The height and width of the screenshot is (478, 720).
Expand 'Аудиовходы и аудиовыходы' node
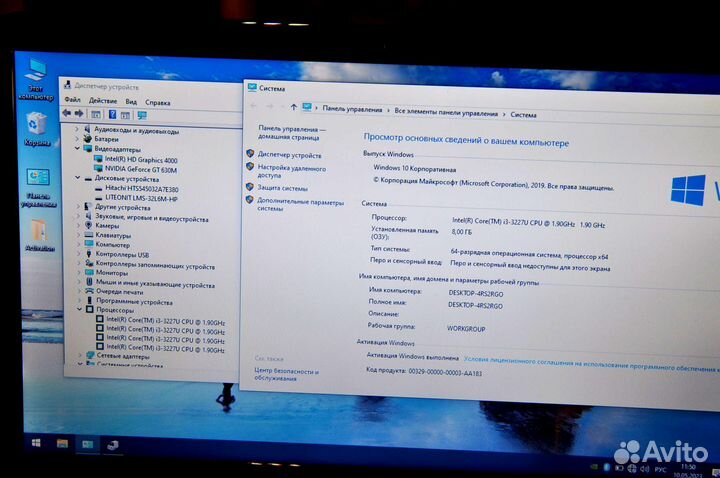[77, 130]
